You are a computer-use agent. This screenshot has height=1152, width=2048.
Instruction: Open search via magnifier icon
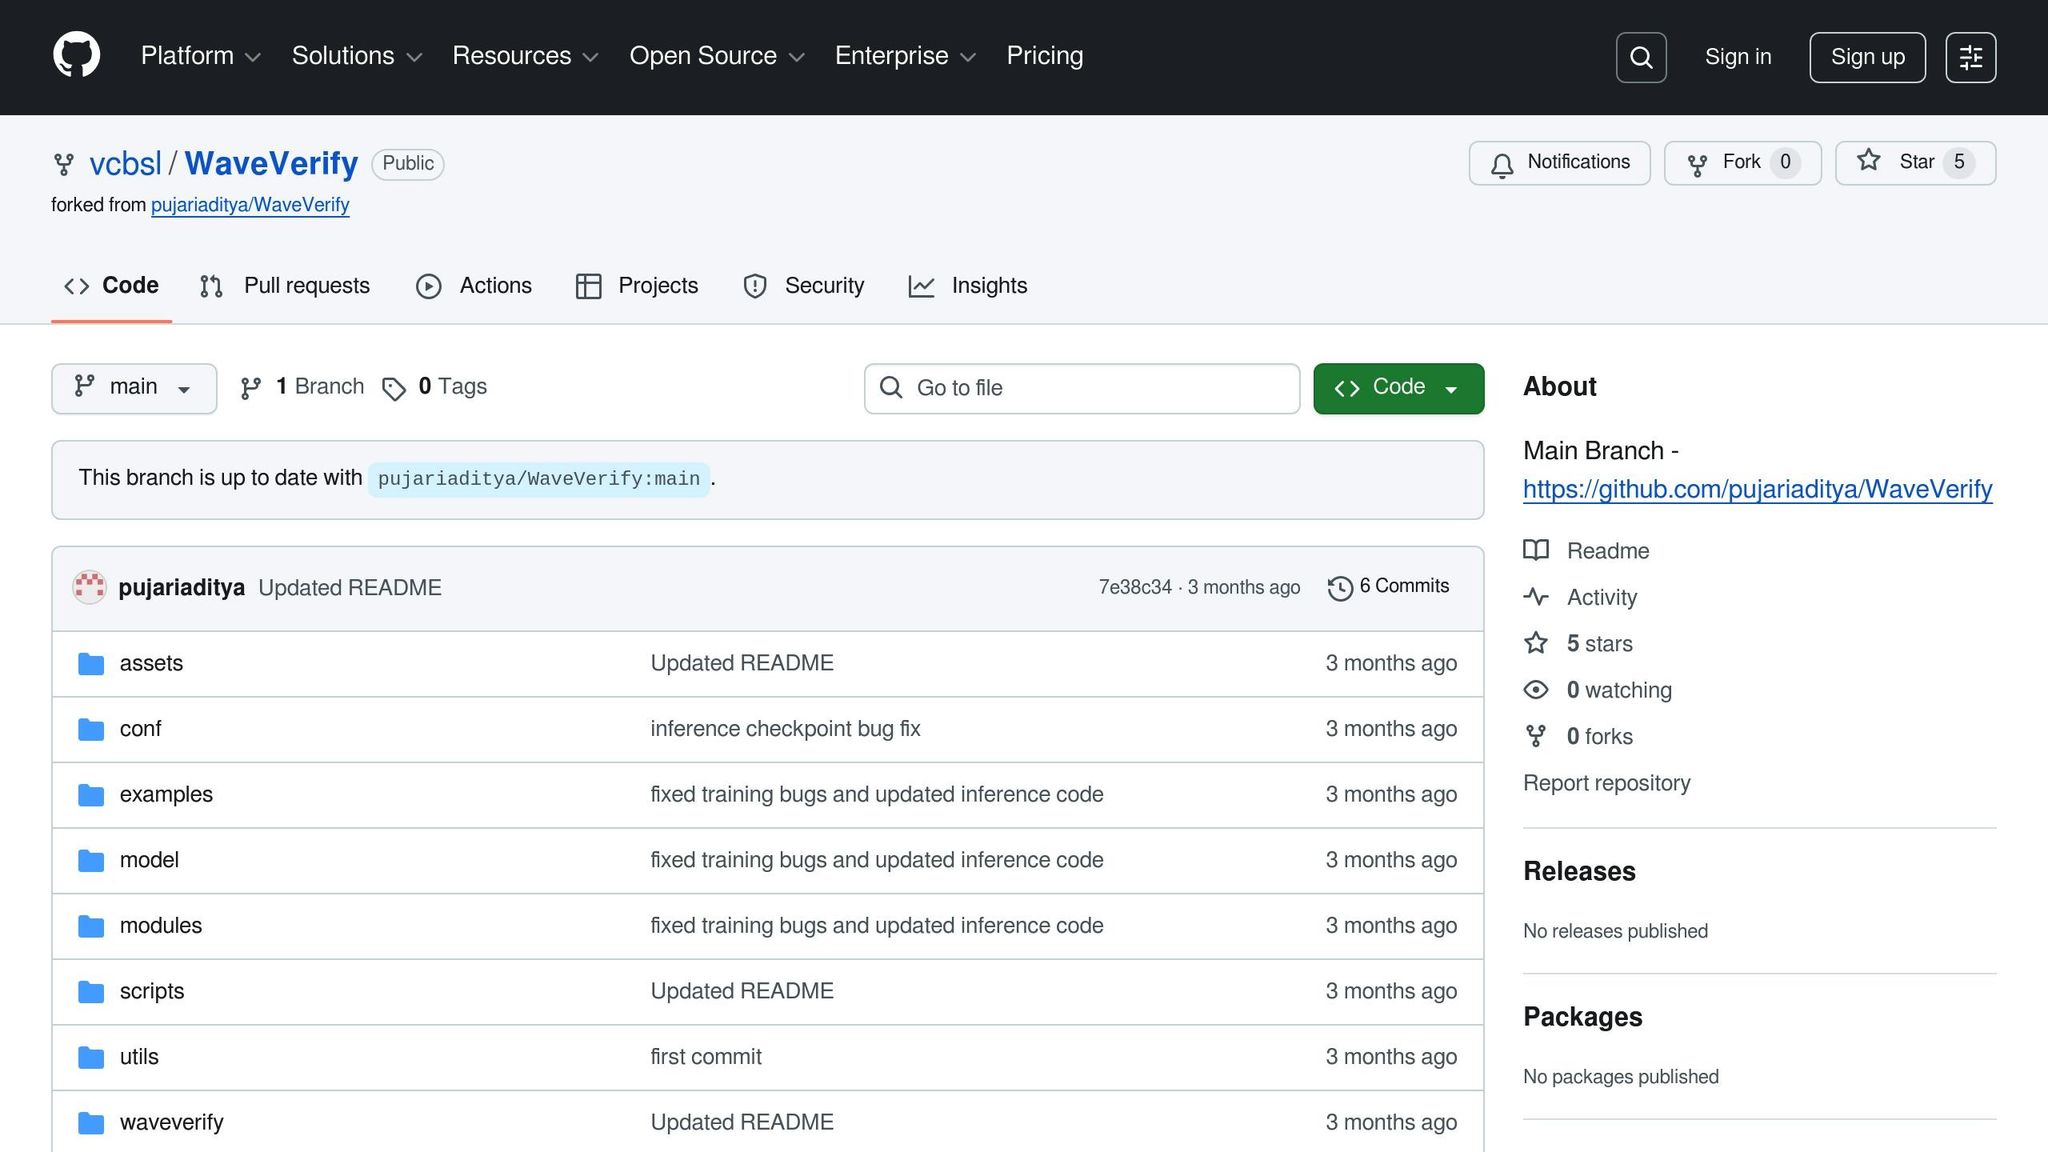[1640, 57]
